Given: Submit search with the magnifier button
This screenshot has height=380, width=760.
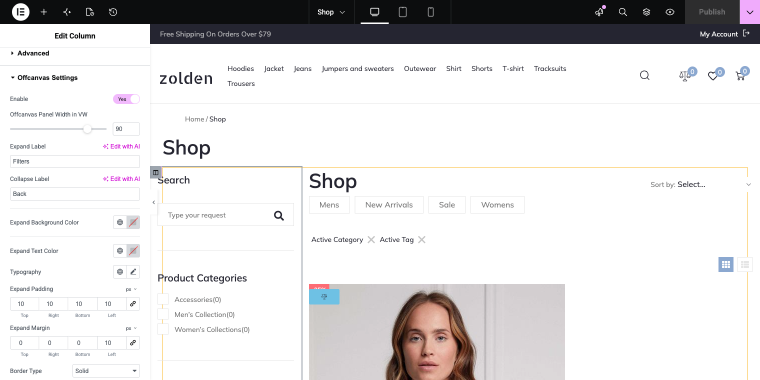Looking at the screenshot, I should tap(279, 215).
